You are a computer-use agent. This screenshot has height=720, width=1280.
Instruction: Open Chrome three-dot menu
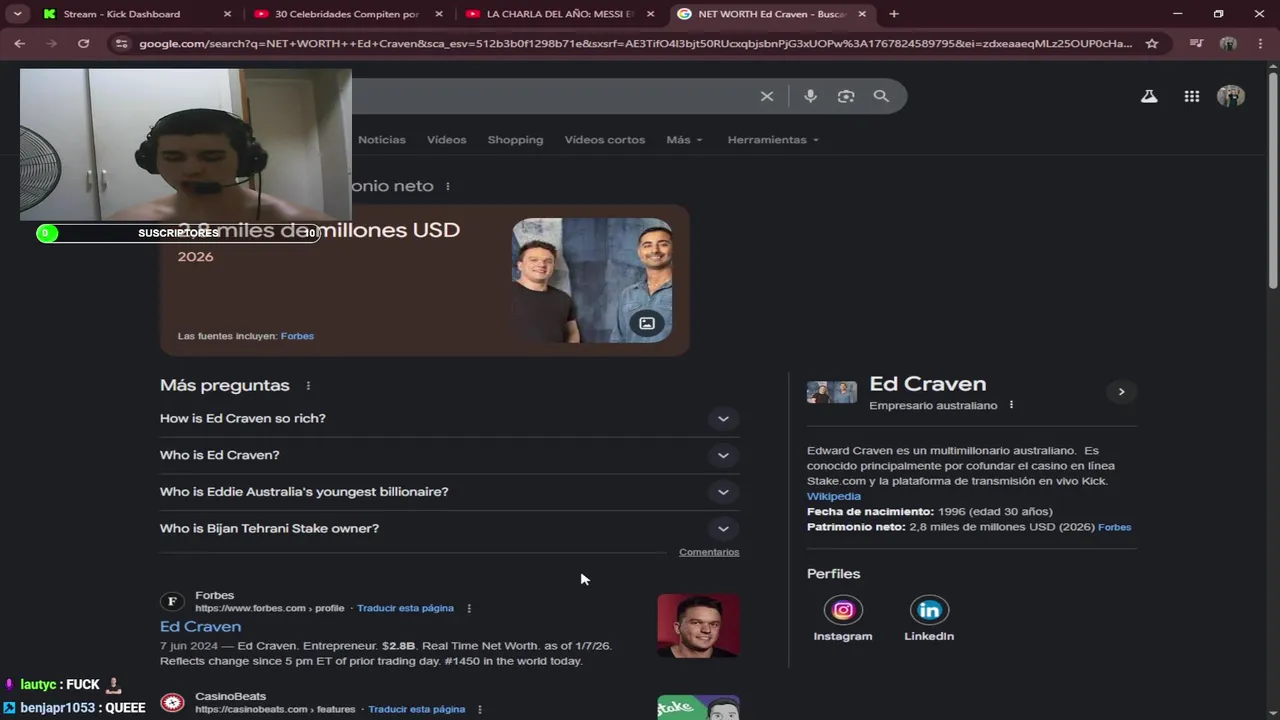click(1260, 43)
